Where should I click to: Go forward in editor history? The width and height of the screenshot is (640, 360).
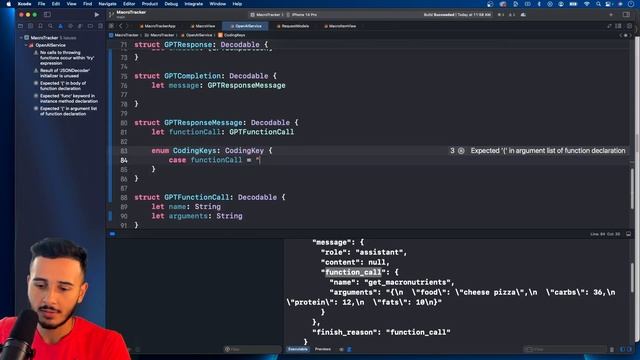click(x=127, y=26)
